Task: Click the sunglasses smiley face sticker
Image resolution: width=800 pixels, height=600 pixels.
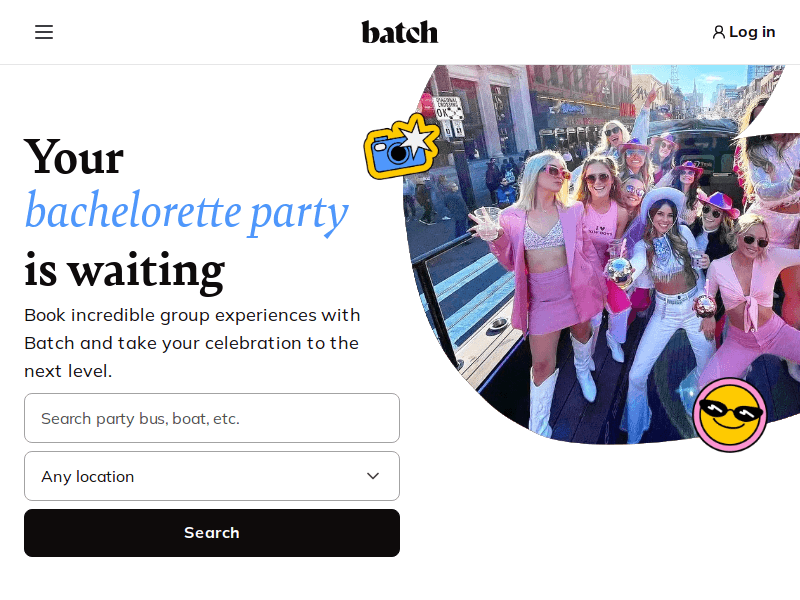Action: click(730, 414)
